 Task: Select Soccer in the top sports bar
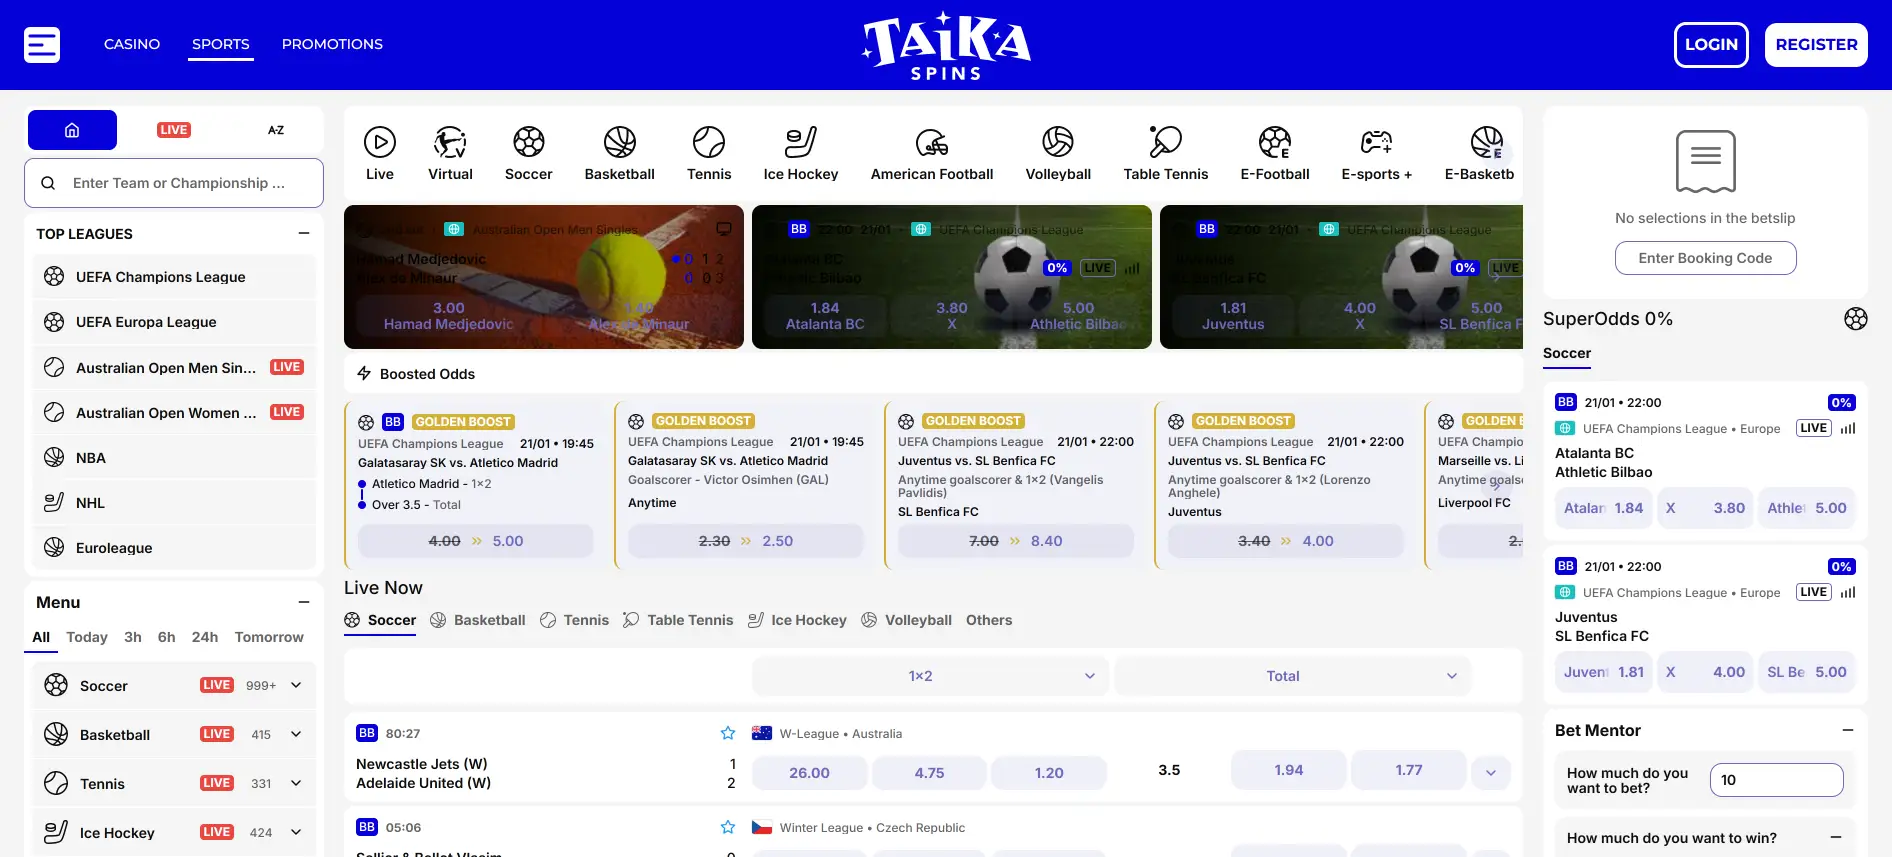pos(528,153)
